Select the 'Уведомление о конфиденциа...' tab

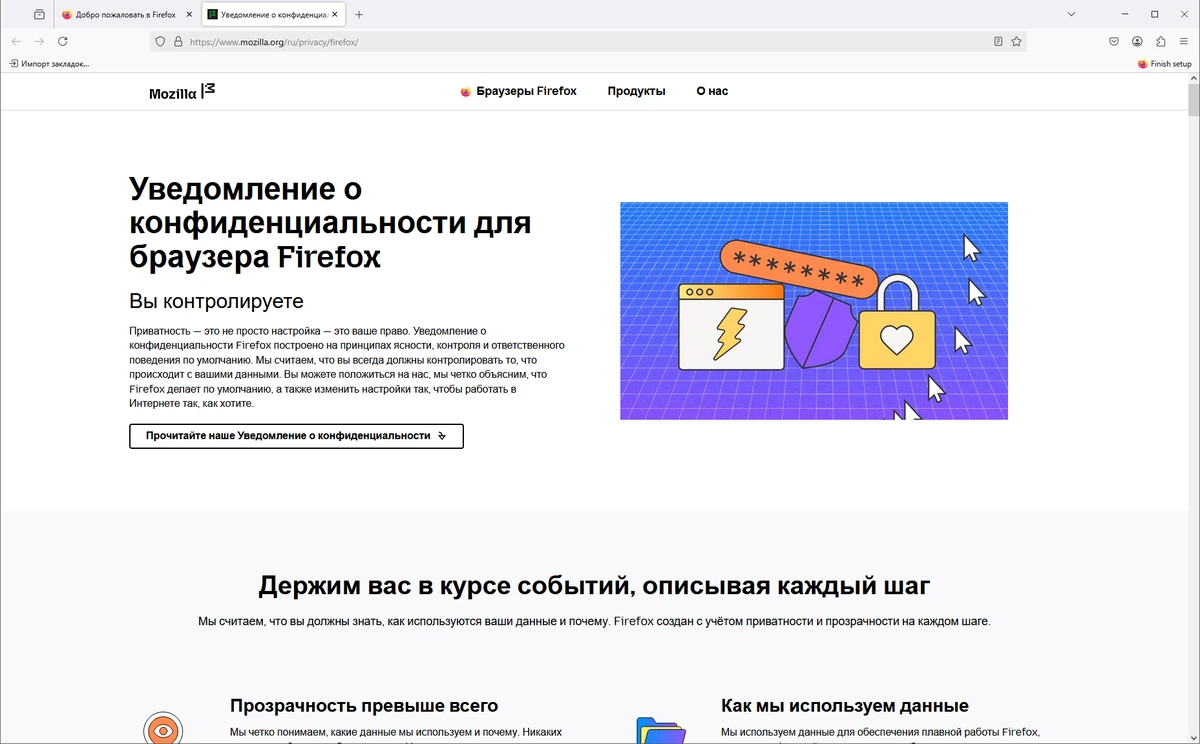click(272, 15)
